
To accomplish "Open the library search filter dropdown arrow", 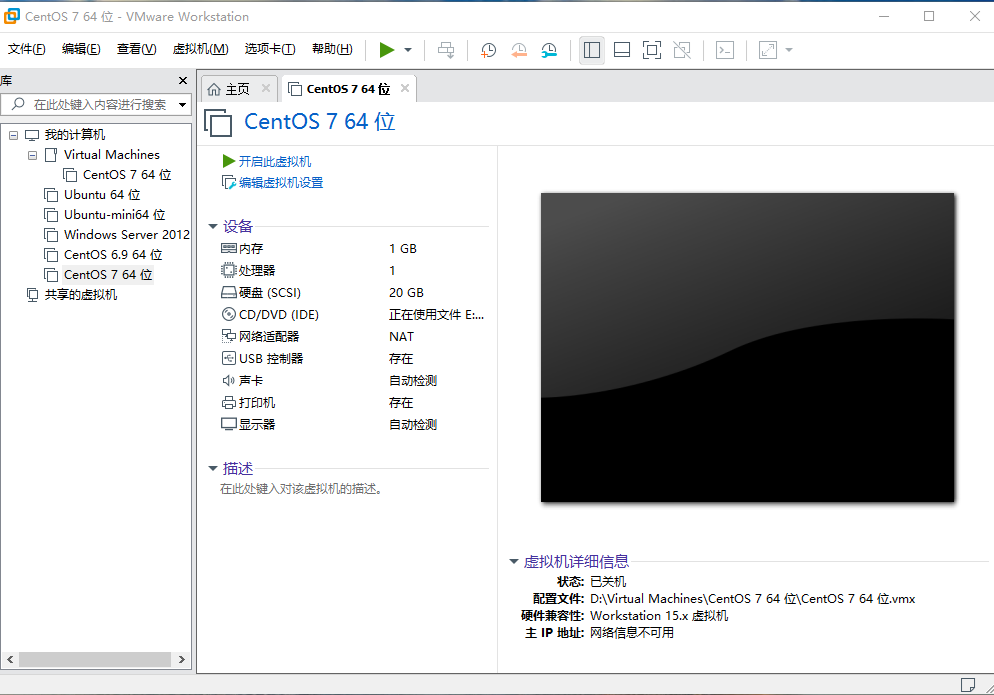I will coord(183,105).
